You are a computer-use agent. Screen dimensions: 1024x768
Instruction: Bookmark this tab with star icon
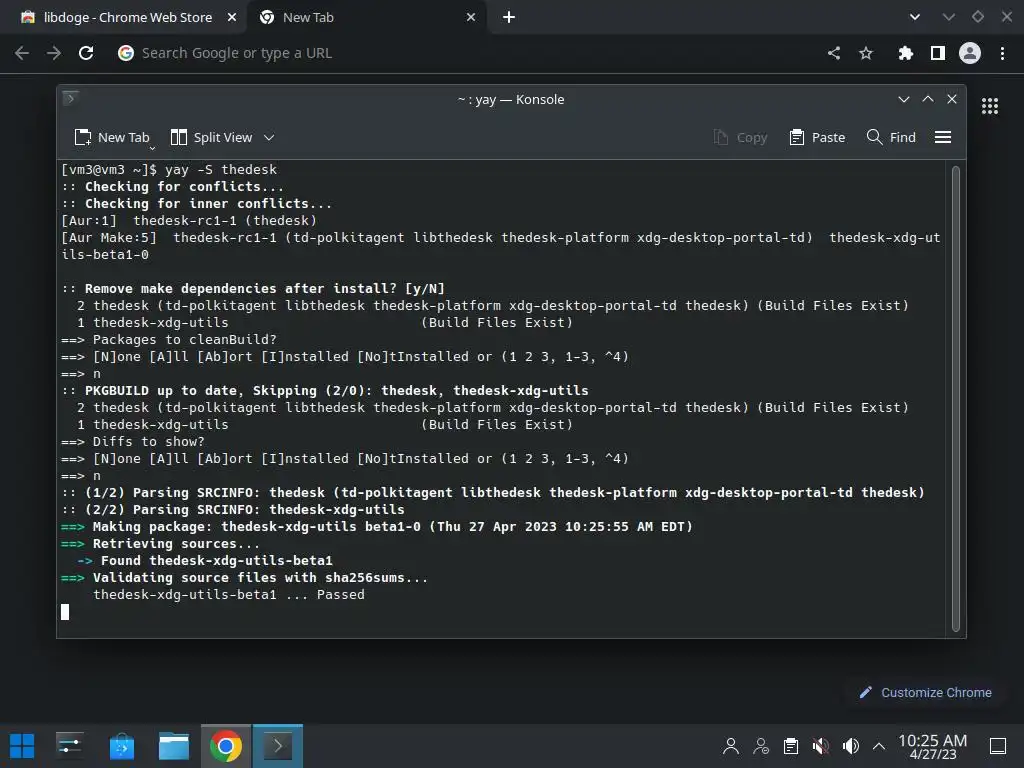(x=866, y=53)
